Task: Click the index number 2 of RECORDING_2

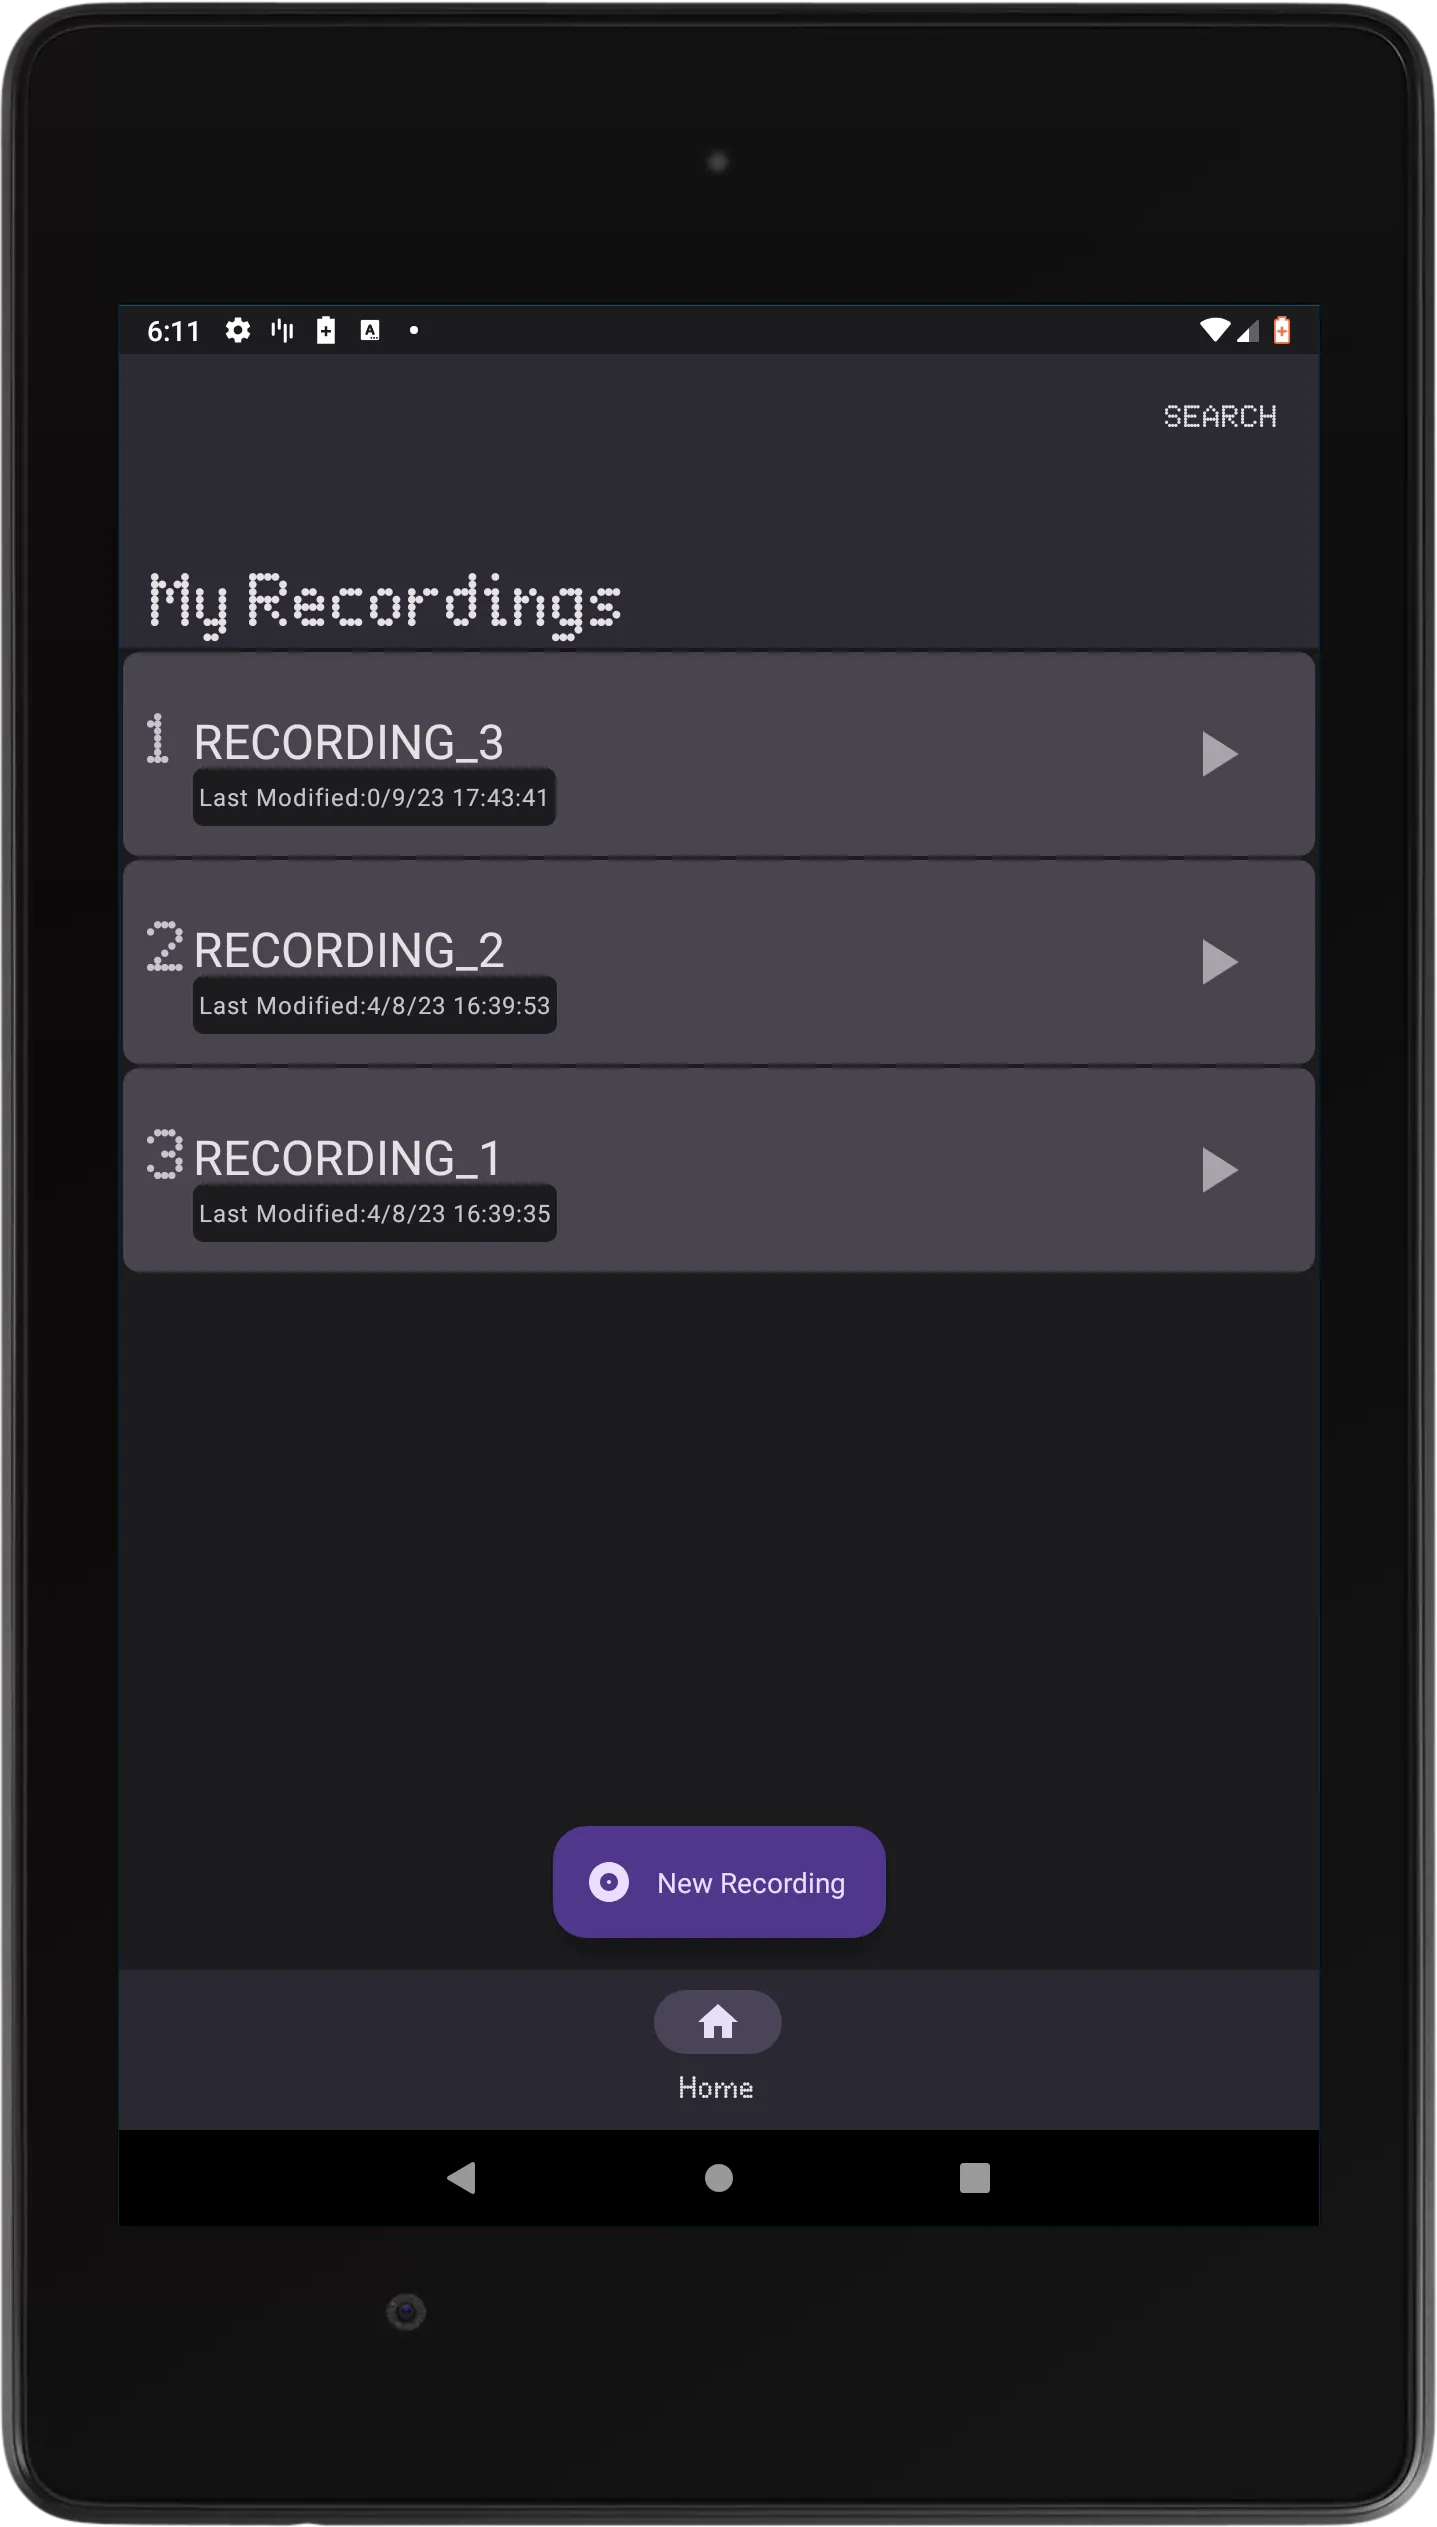Action: pyautogui.click(x=165, y=946)
